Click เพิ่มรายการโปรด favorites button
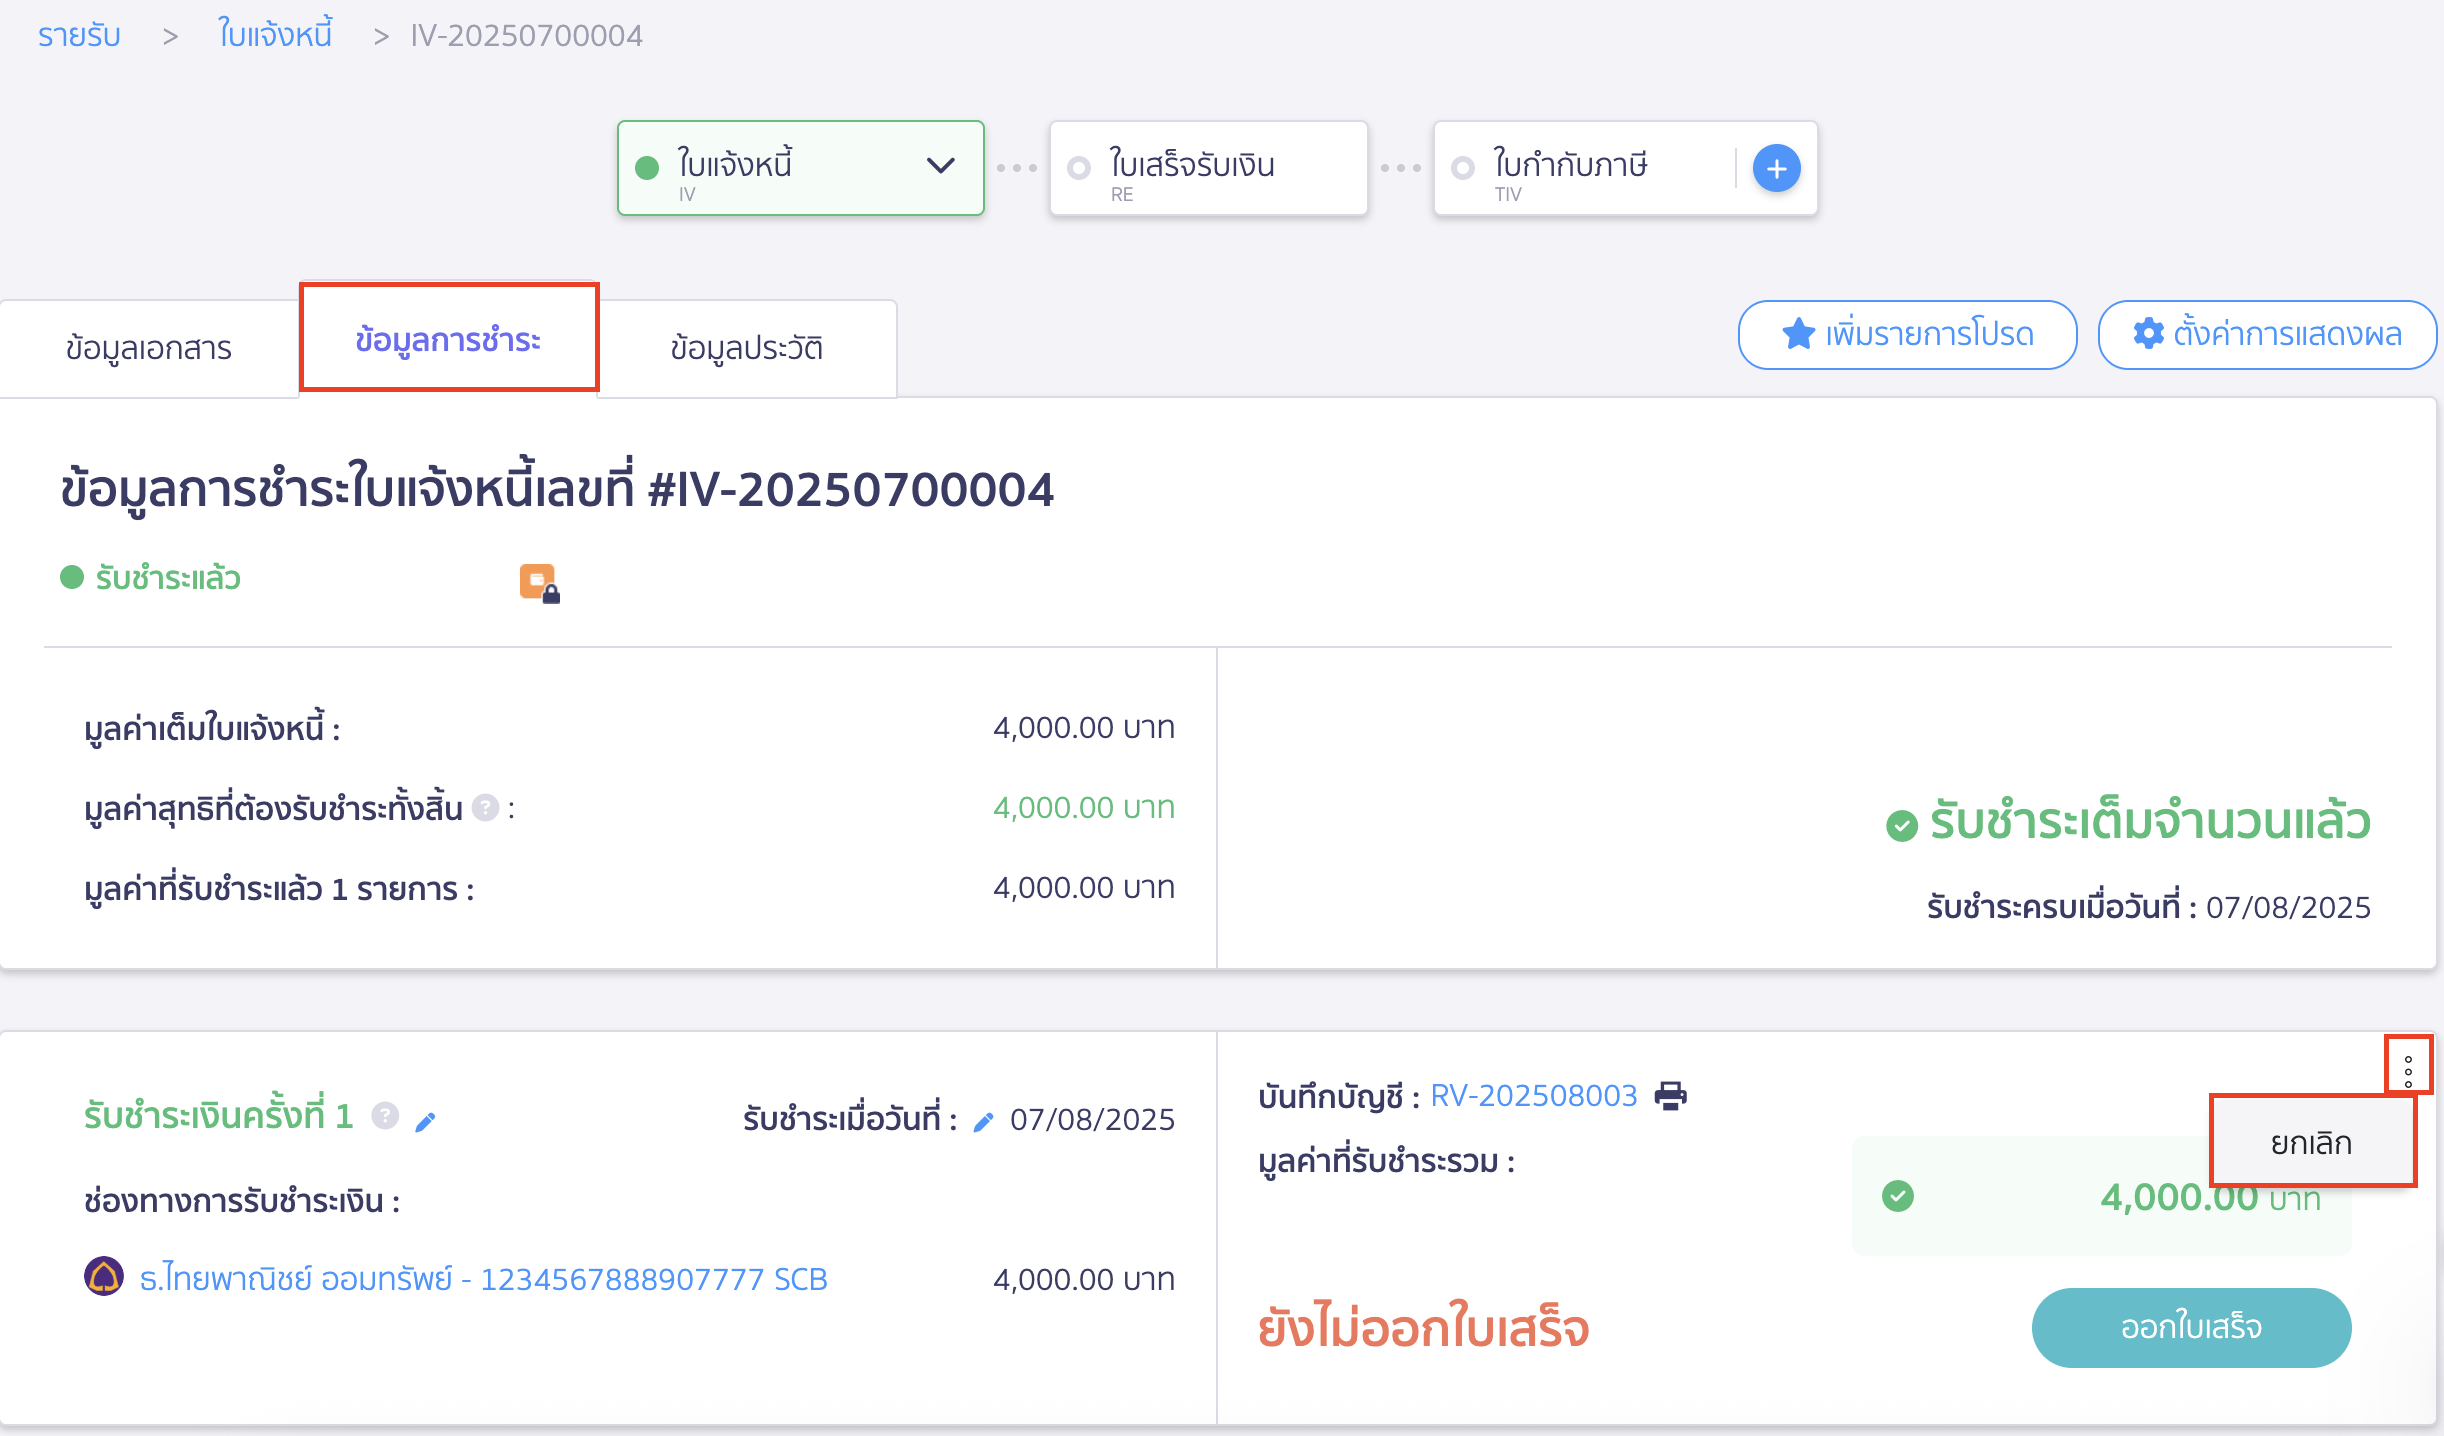The image size is (2444, 1436). tap(1907, 334)
